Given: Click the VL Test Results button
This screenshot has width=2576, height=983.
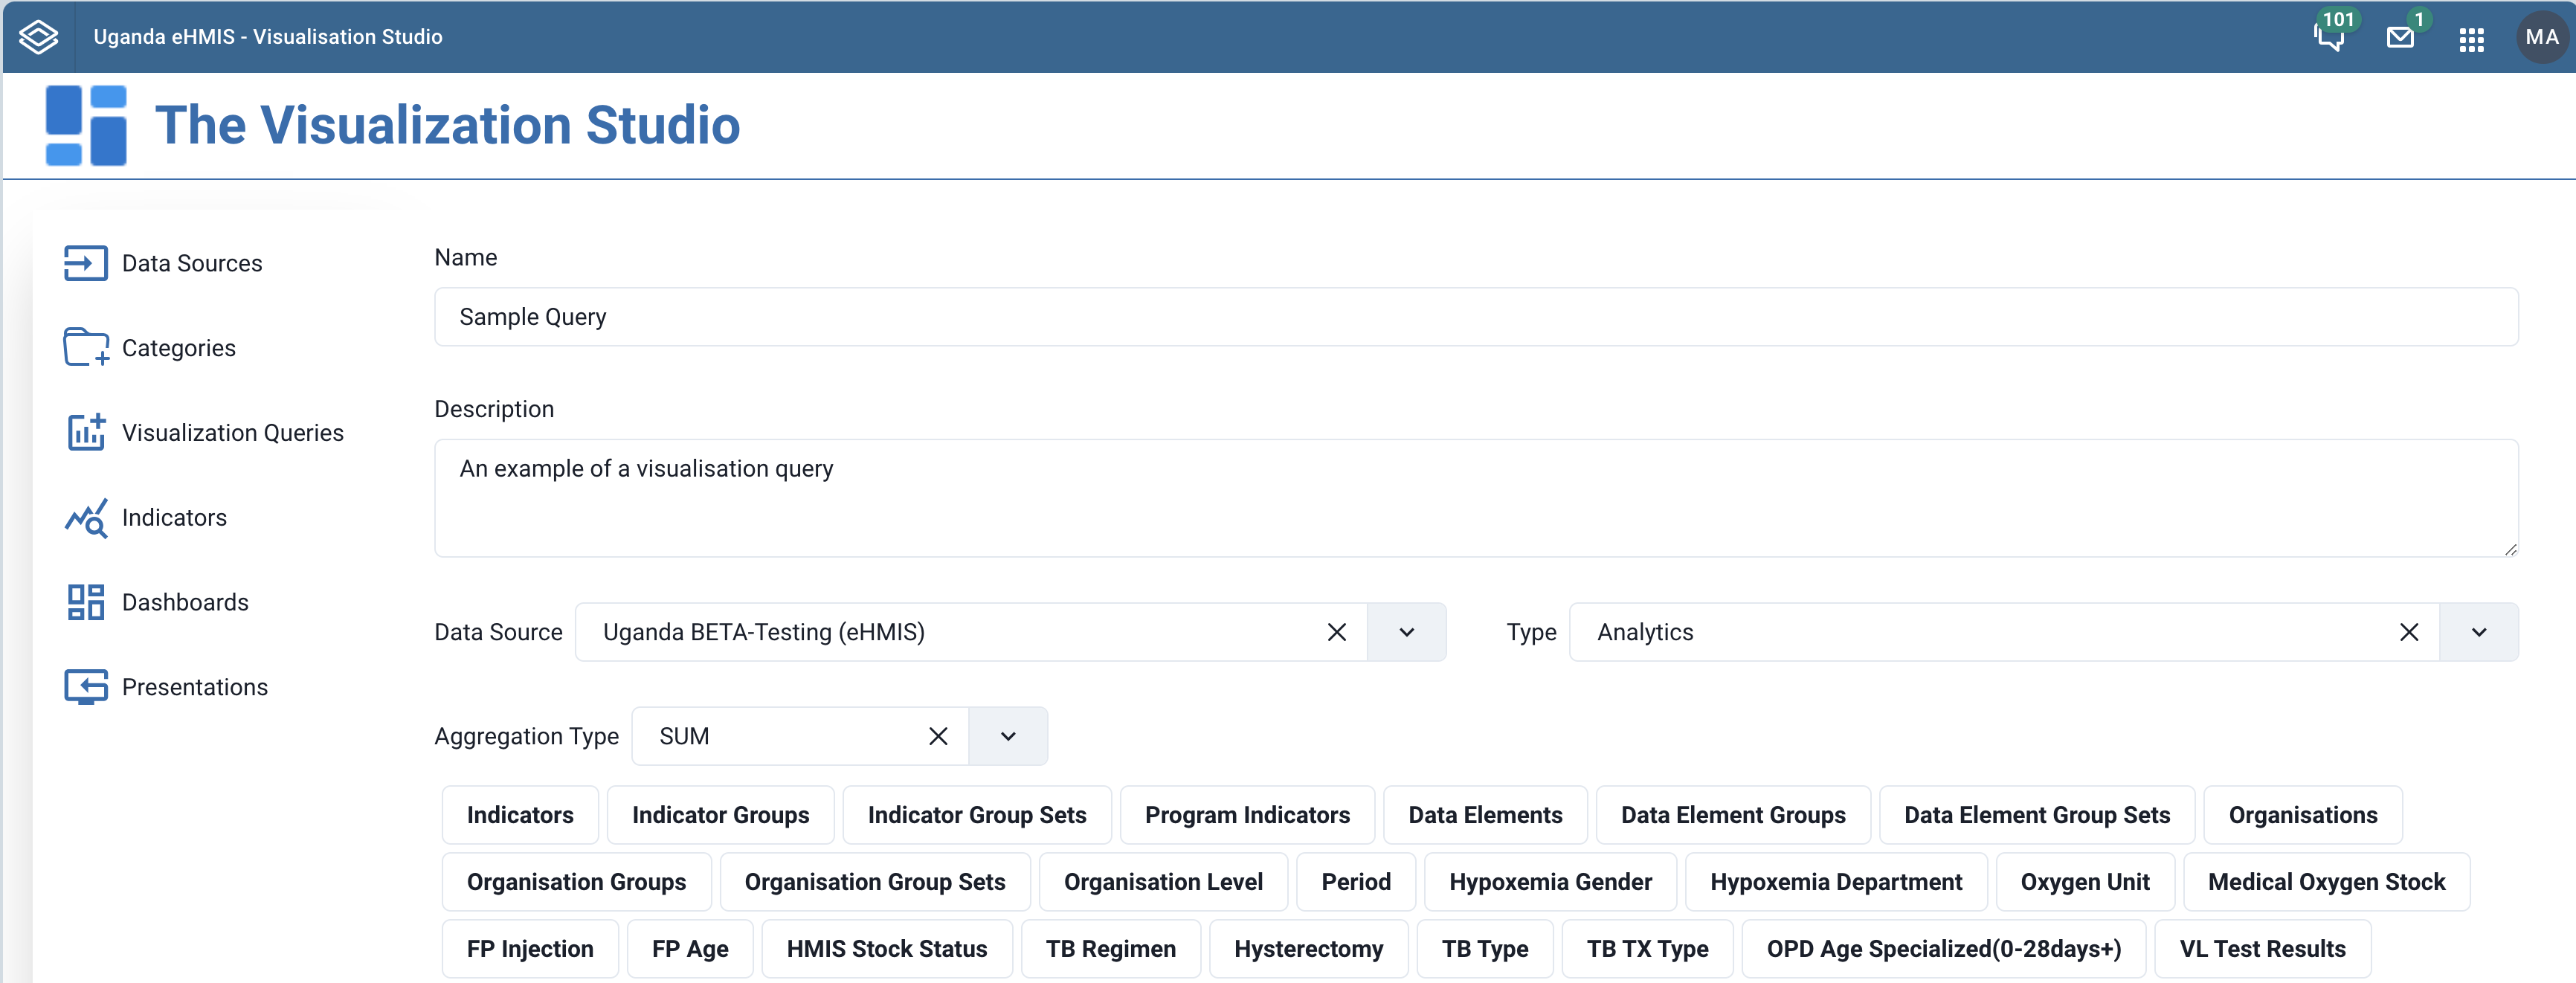Looking at the screenshot, I should (x=2262, y=949).
